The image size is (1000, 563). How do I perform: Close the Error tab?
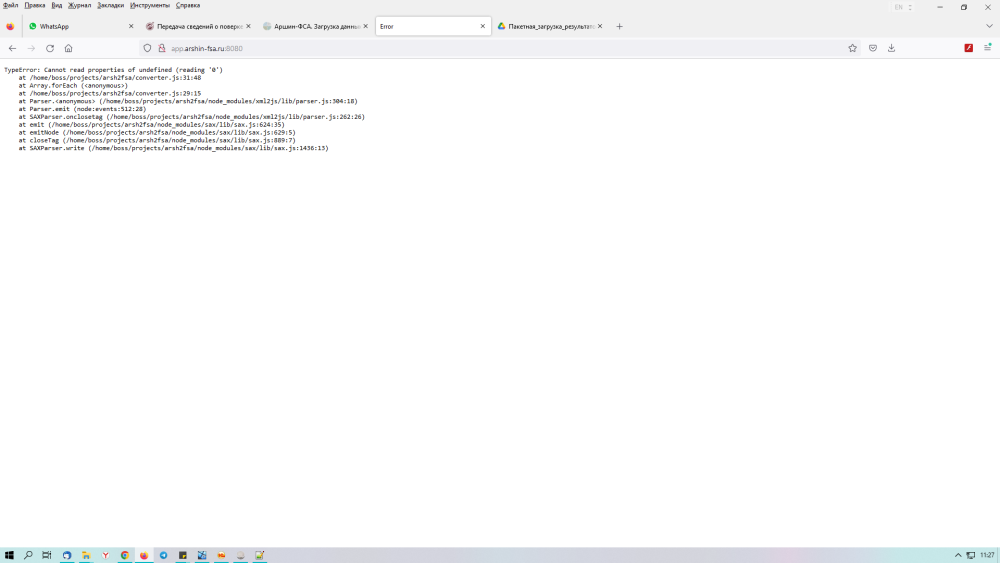pyautogui.click(x=483, y=26)
